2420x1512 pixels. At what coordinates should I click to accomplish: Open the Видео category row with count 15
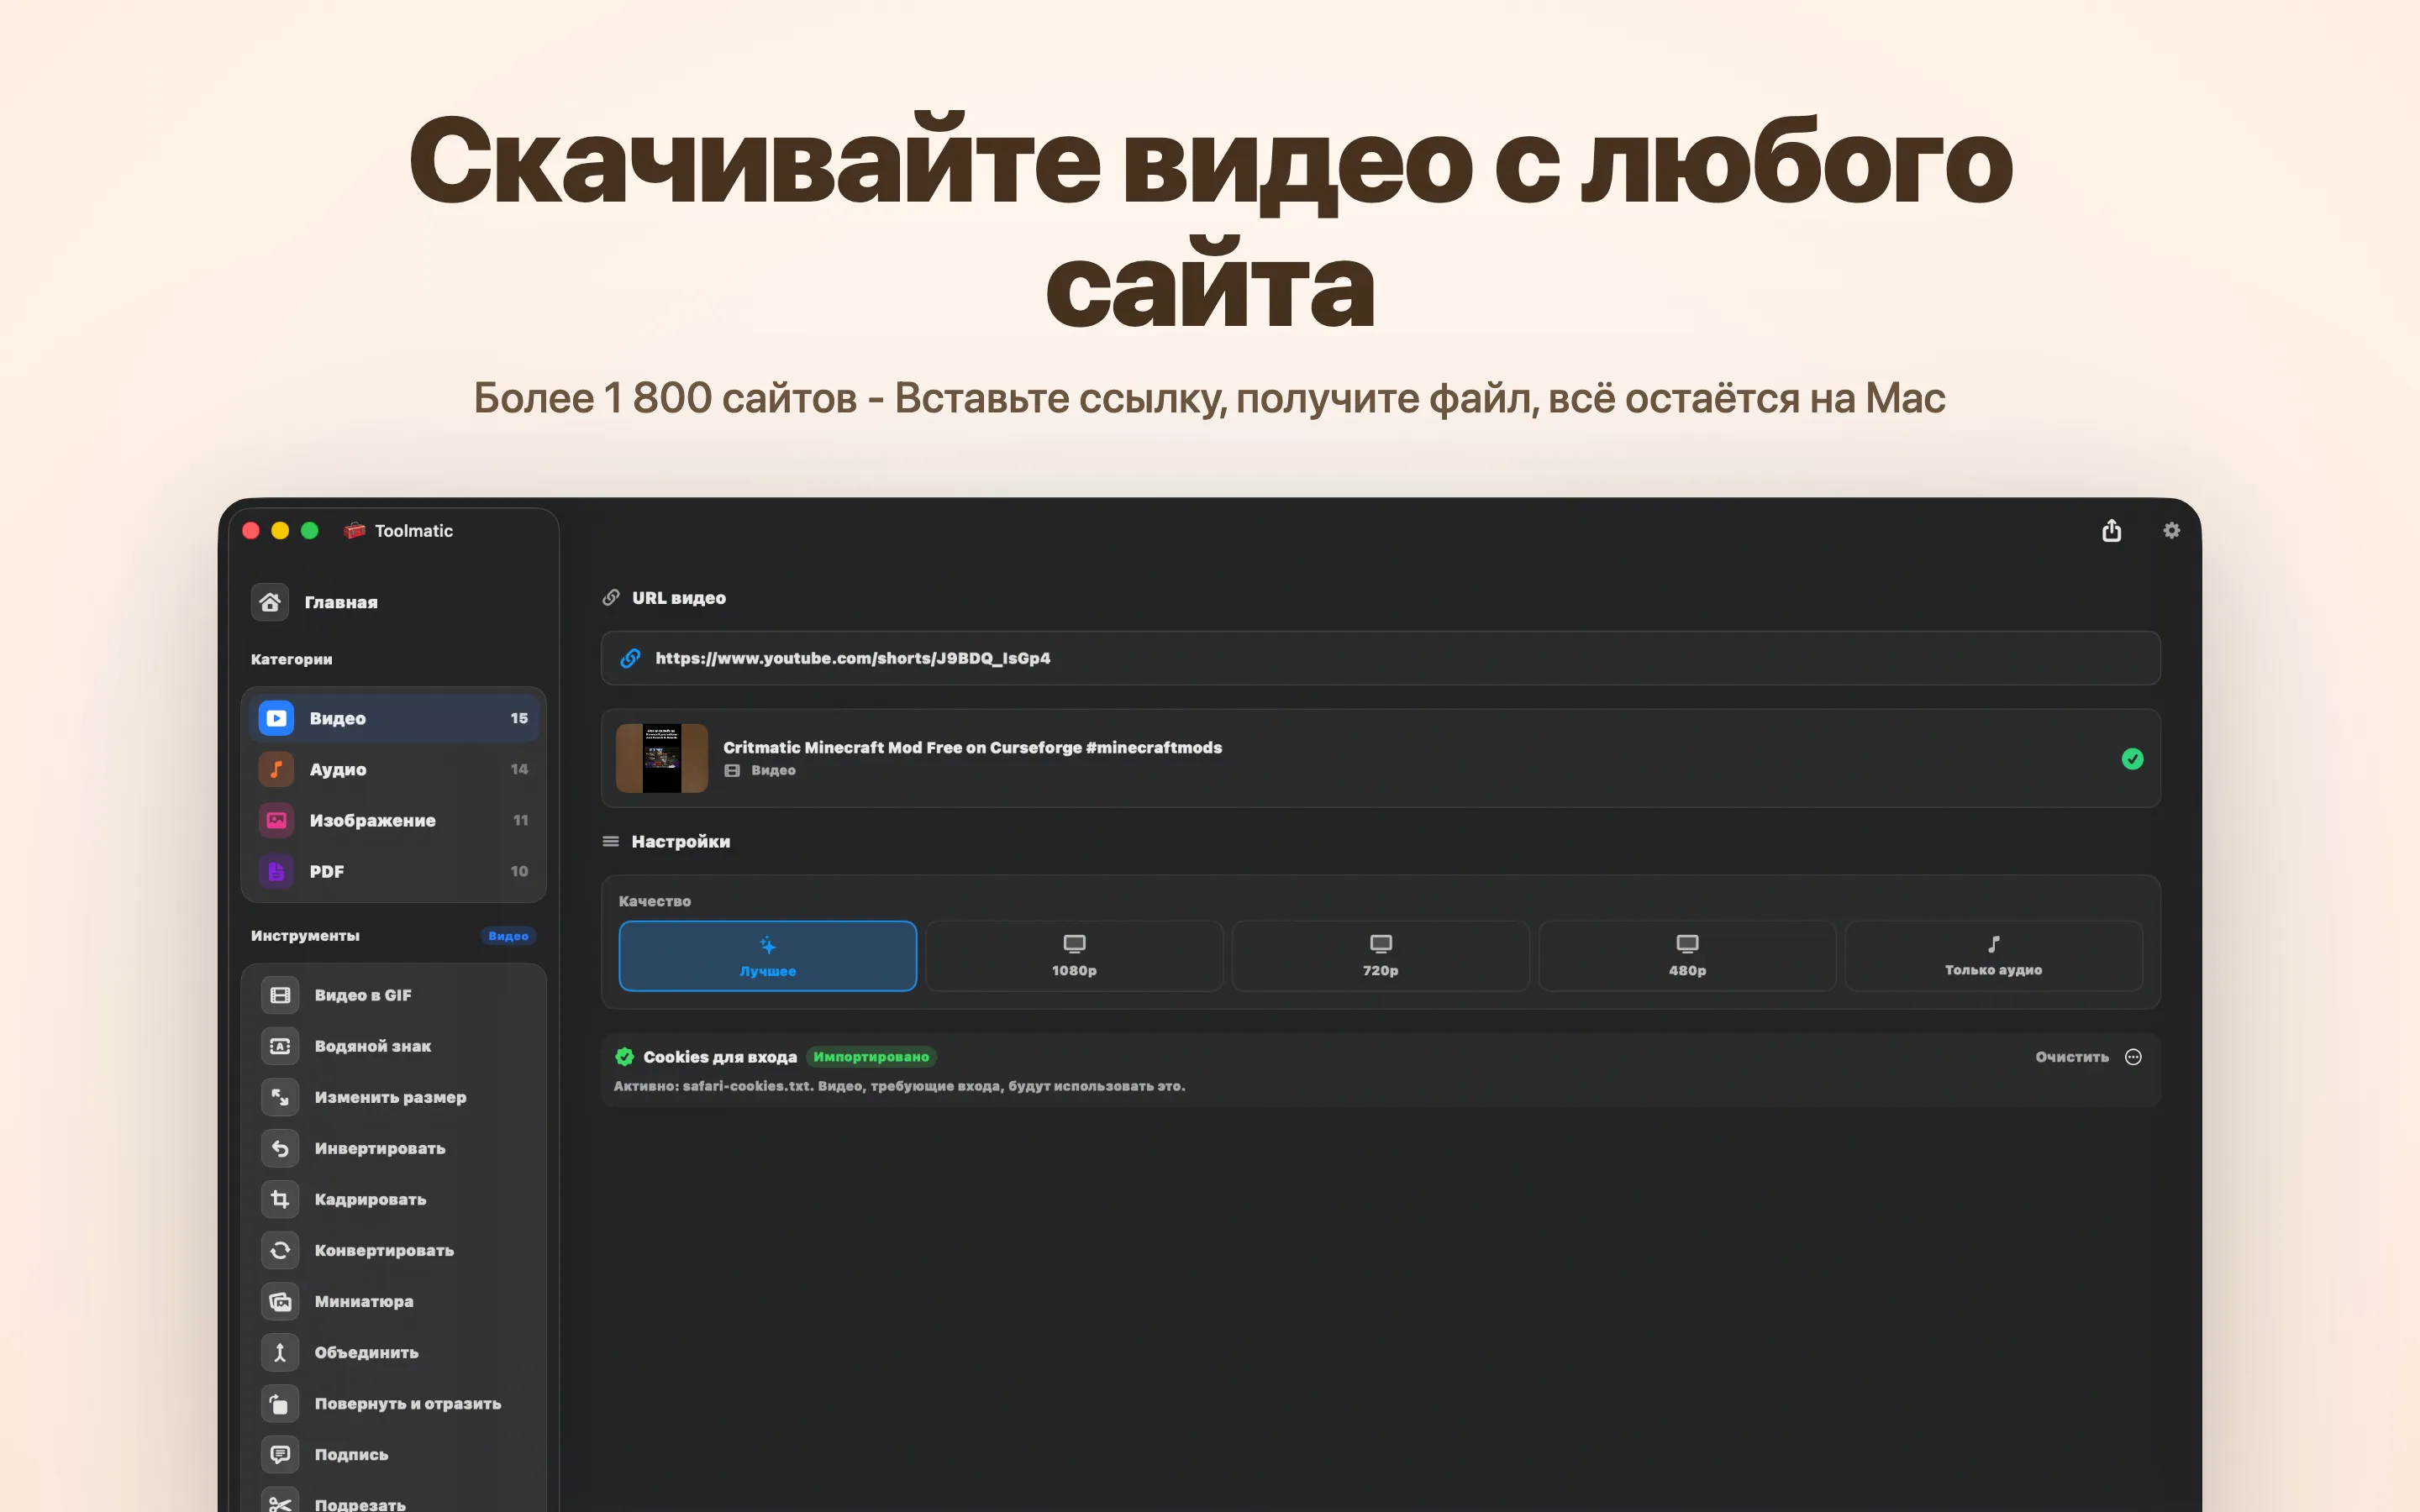point(394,718)
